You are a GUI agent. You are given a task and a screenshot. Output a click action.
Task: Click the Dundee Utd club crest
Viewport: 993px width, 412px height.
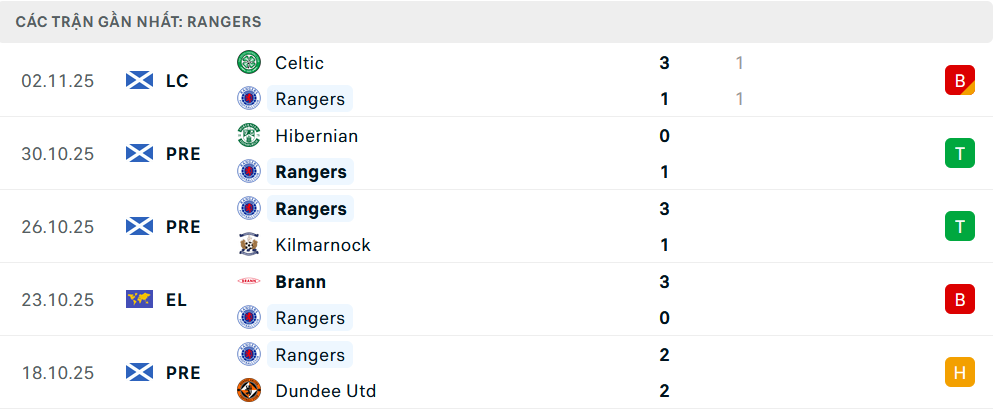[248, 391]
